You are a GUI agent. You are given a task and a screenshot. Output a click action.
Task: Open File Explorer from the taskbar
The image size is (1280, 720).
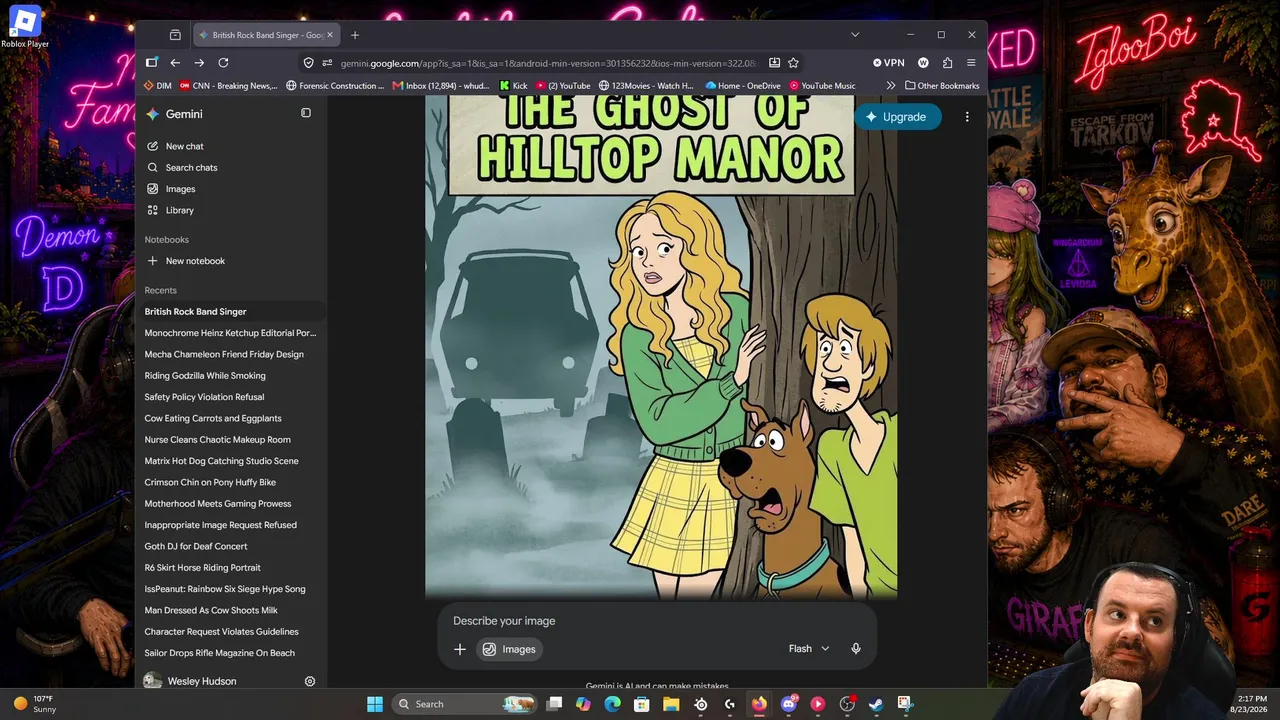coord(671,704)
